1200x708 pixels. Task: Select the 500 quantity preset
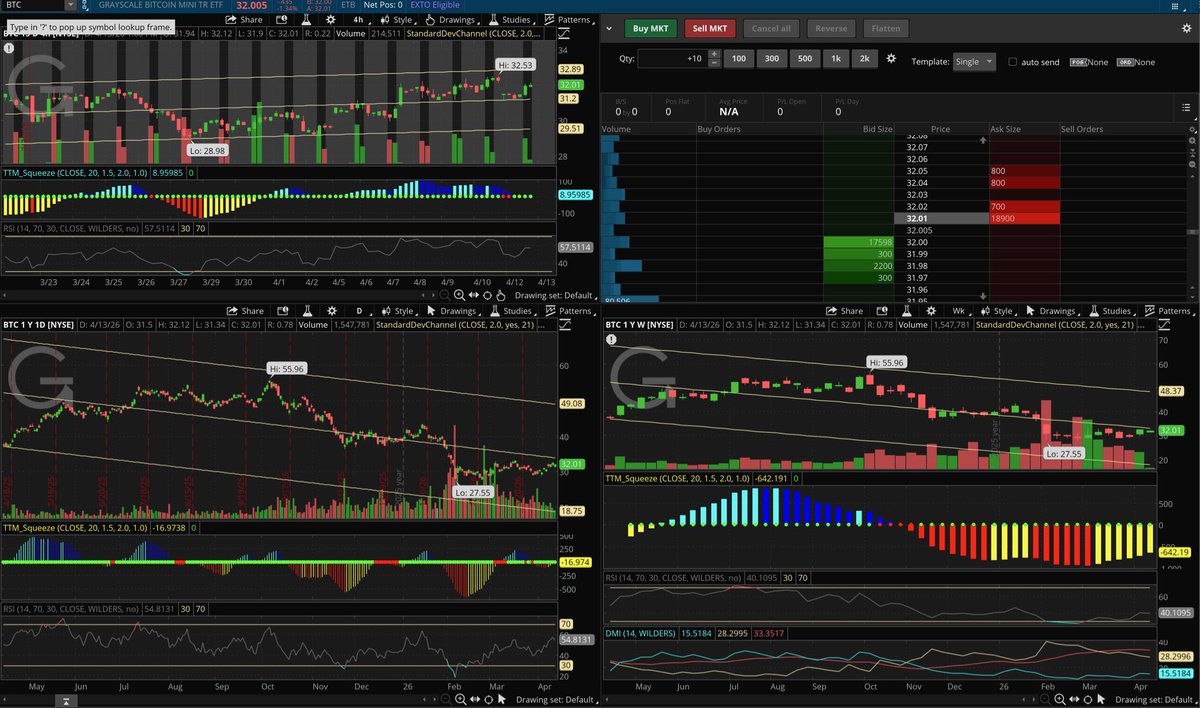click(804, 60)
